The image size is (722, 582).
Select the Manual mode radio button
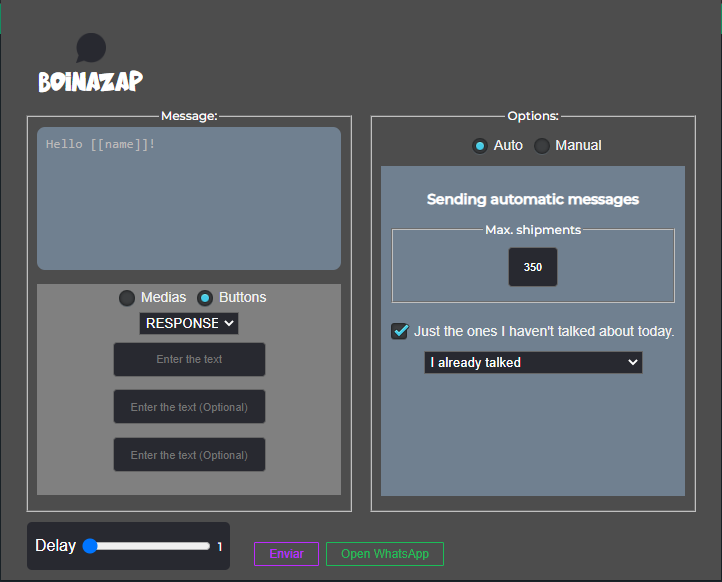[x=542, y=146]
